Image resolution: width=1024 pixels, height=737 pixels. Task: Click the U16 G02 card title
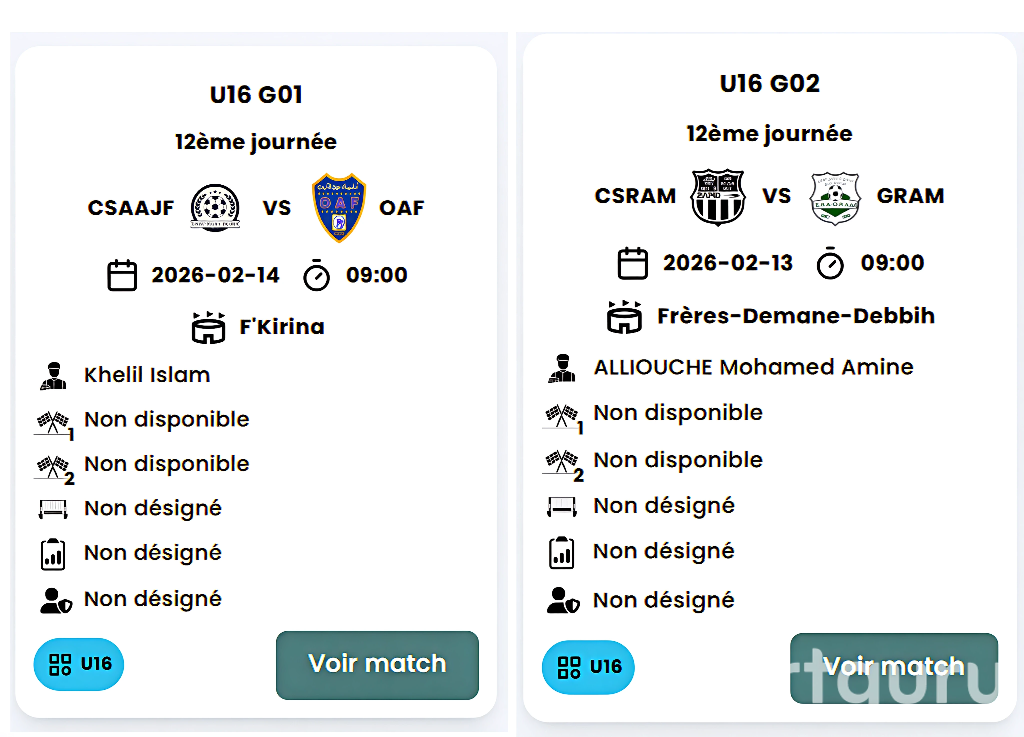pyautogui.click(x=769, y=84)
